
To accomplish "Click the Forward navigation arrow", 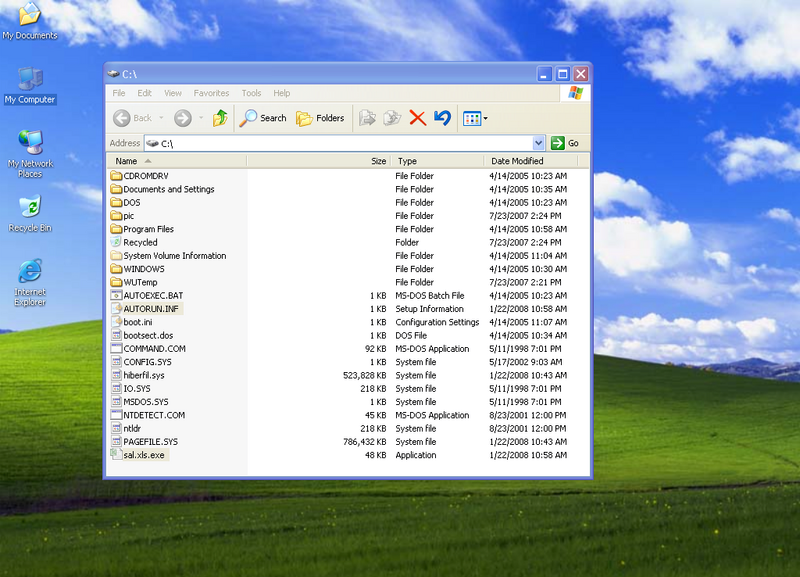I will [183, 118].
